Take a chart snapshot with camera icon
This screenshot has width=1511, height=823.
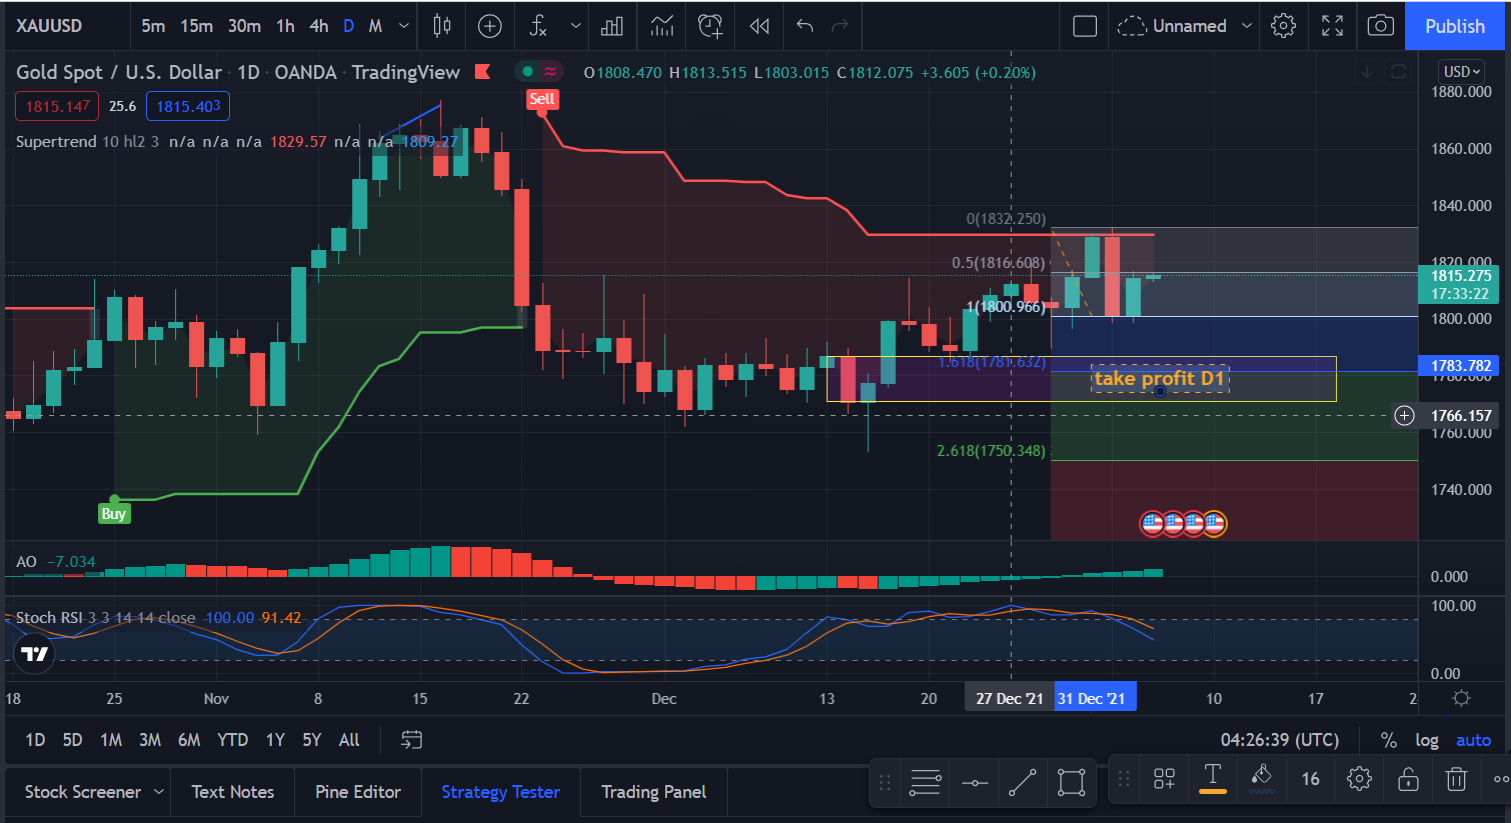click(x=1380, y=26)
